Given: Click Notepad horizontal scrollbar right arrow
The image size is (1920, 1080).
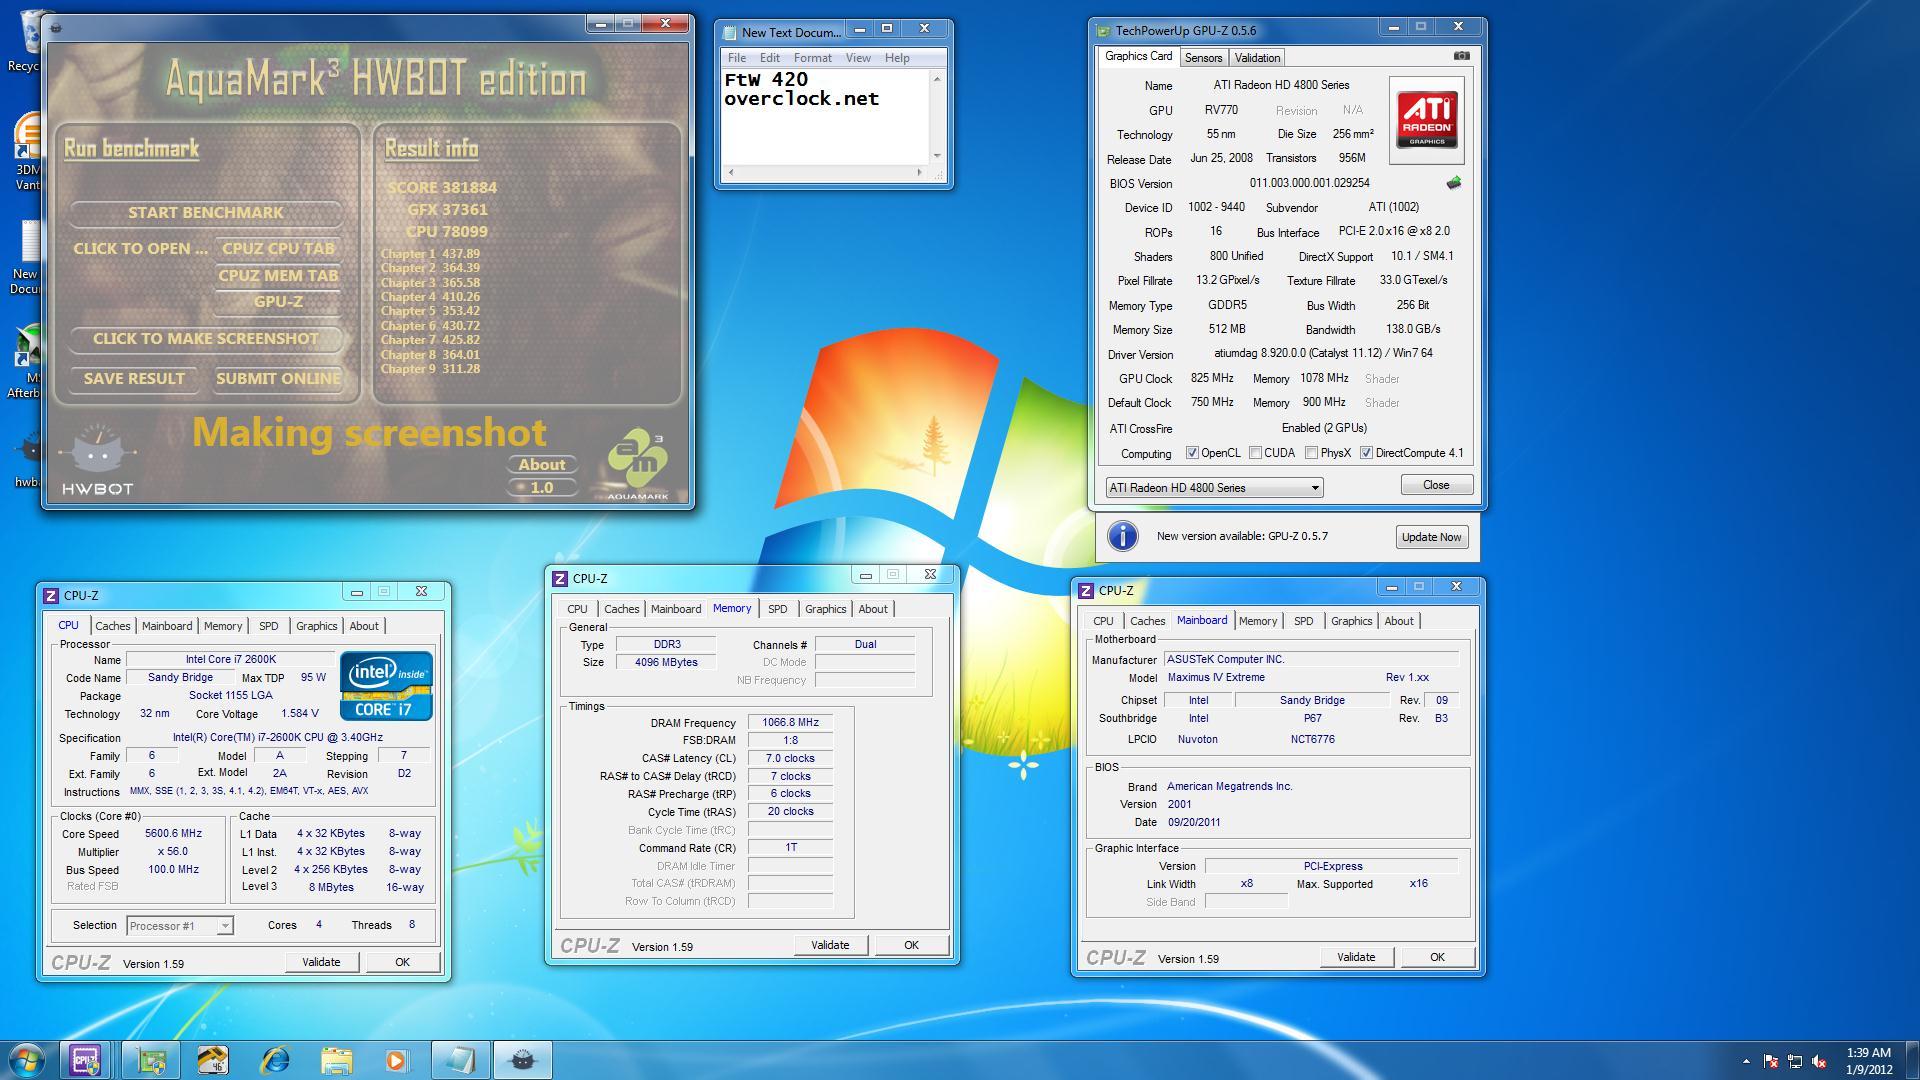Looking at the screenshot, I should (x=919, y=172).
